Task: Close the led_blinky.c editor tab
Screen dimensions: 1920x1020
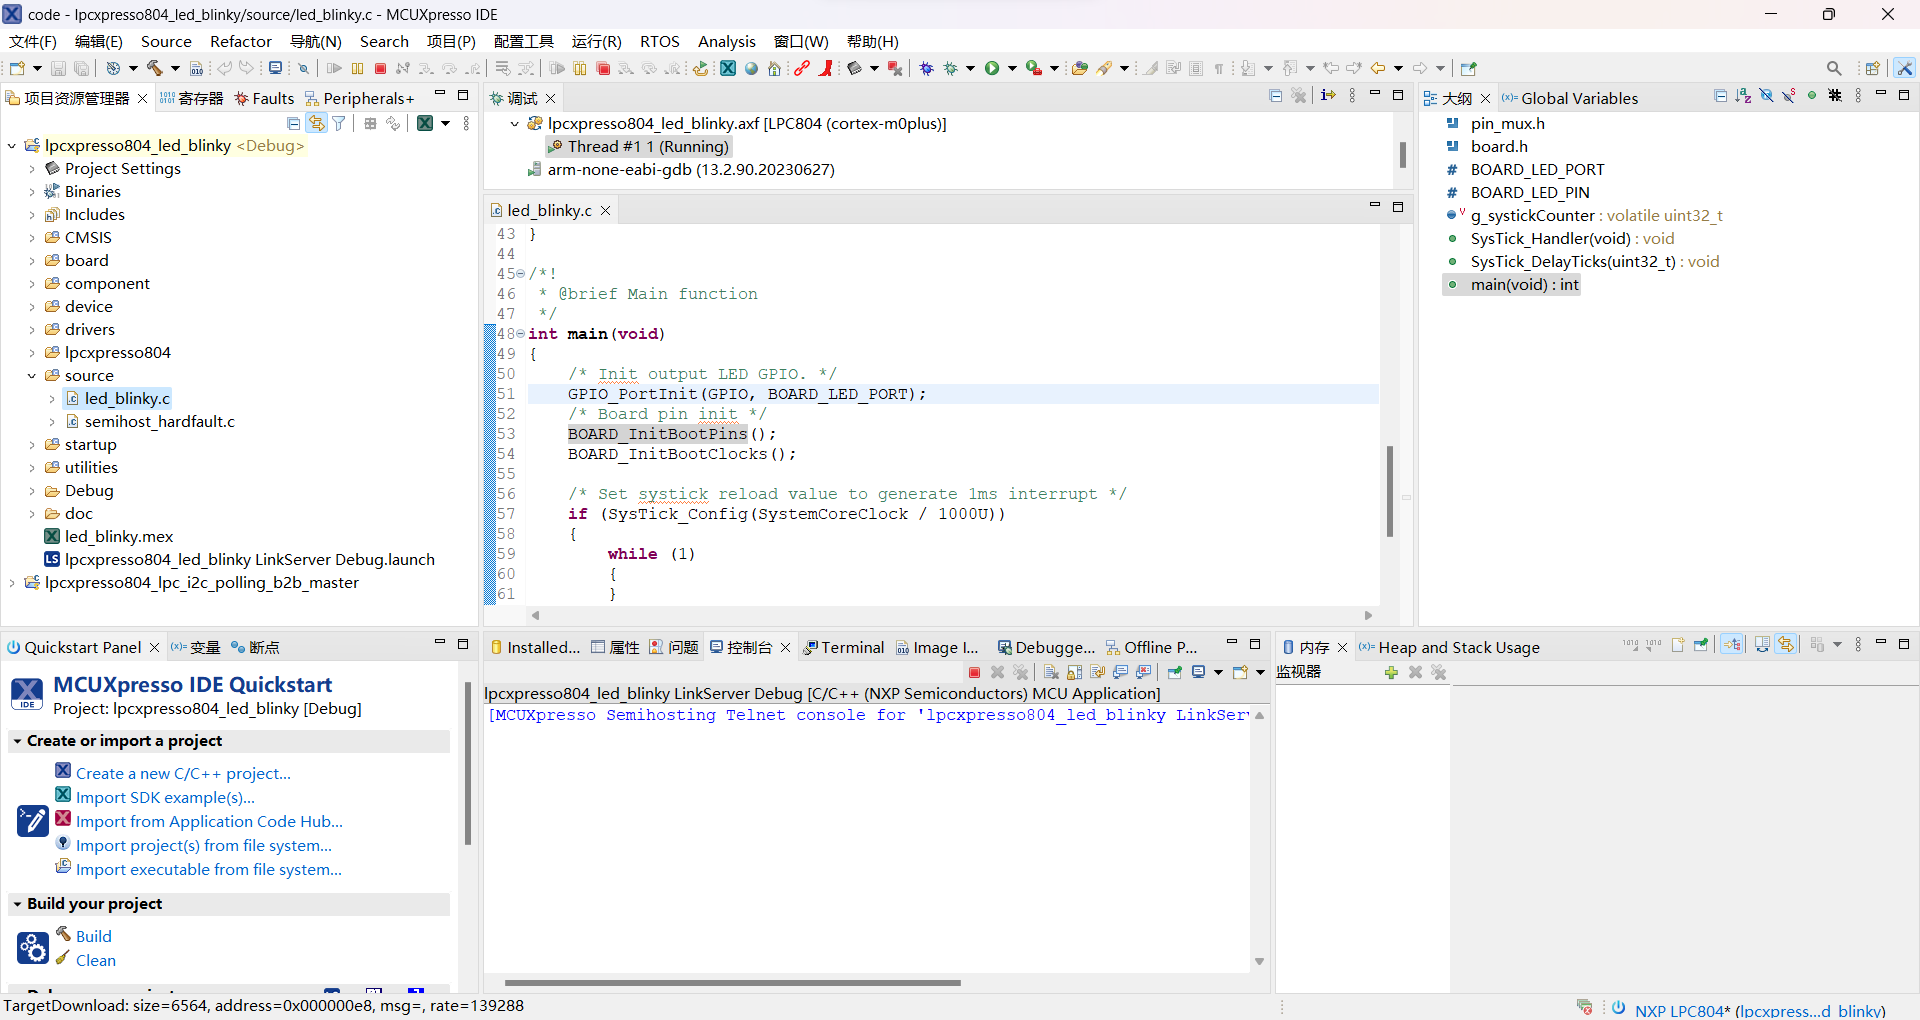Action: (x=606, y=210)
